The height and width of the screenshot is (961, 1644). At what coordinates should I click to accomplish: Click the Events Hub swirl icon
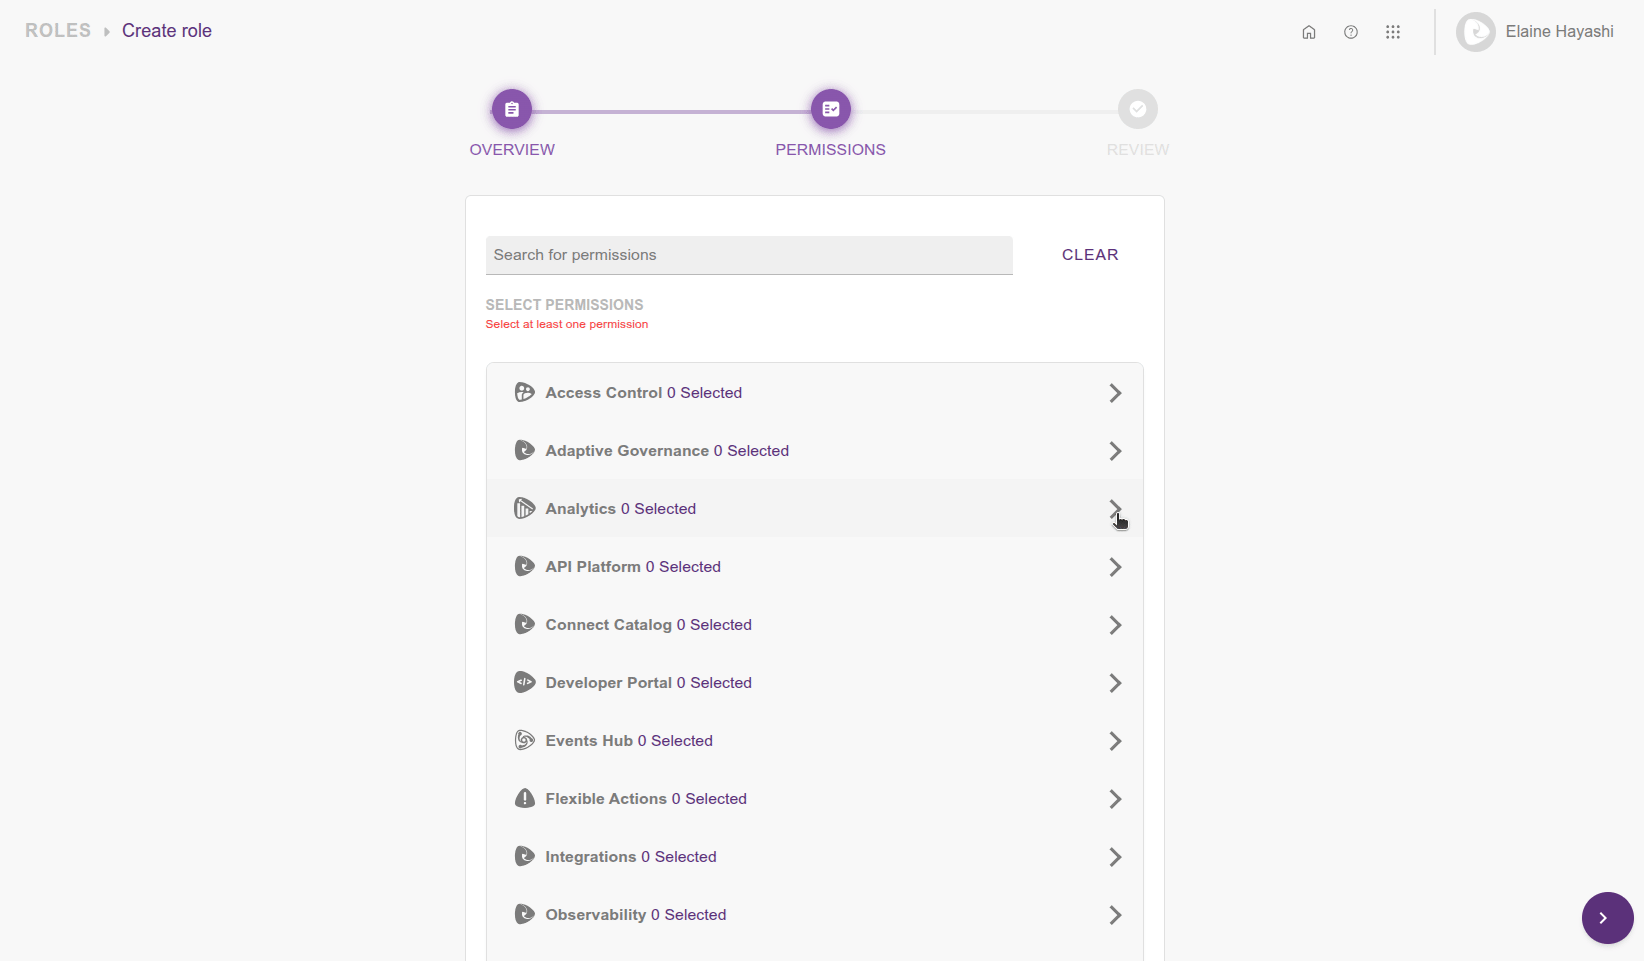[524, 740]
